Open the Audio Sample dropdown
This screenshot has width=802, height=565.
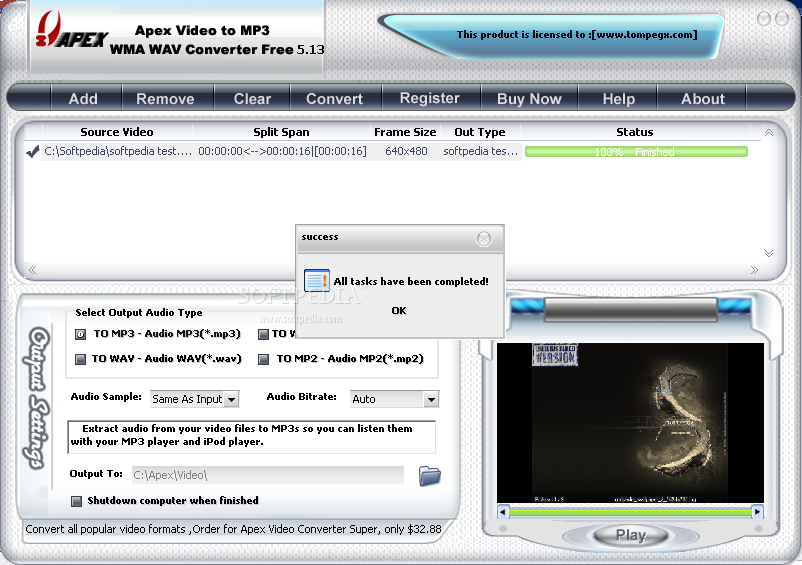pos(232,399)
